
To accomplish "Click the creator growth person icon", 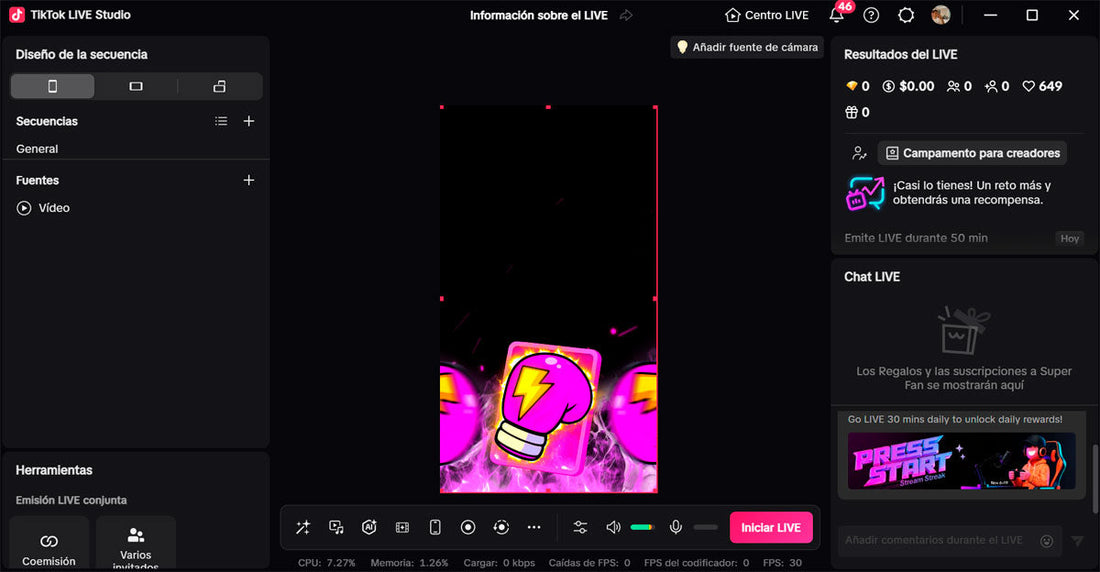I will (x=859, y=153).
